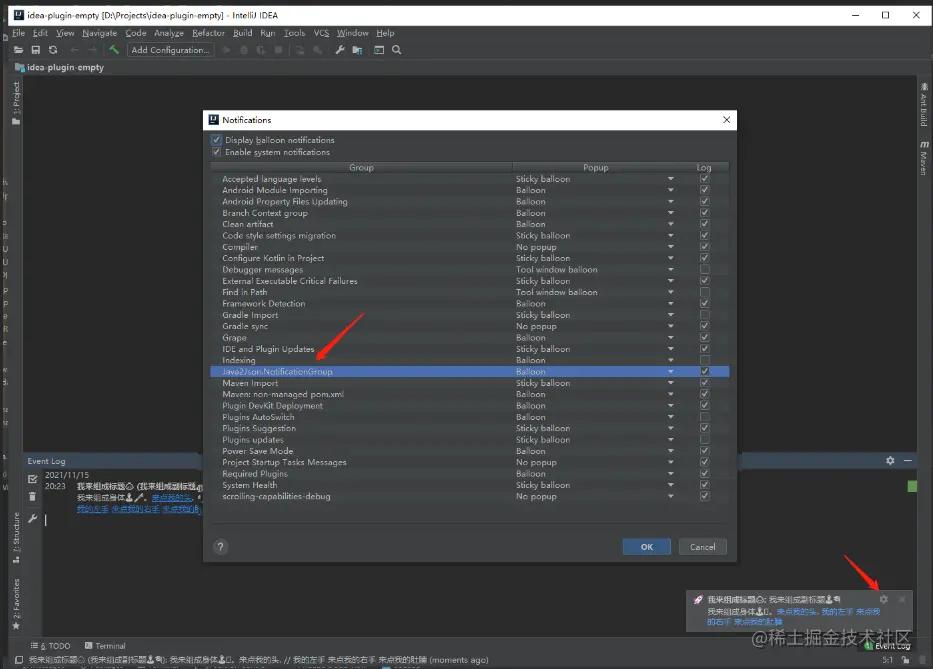Open the Navigate menu

[99, 33]
